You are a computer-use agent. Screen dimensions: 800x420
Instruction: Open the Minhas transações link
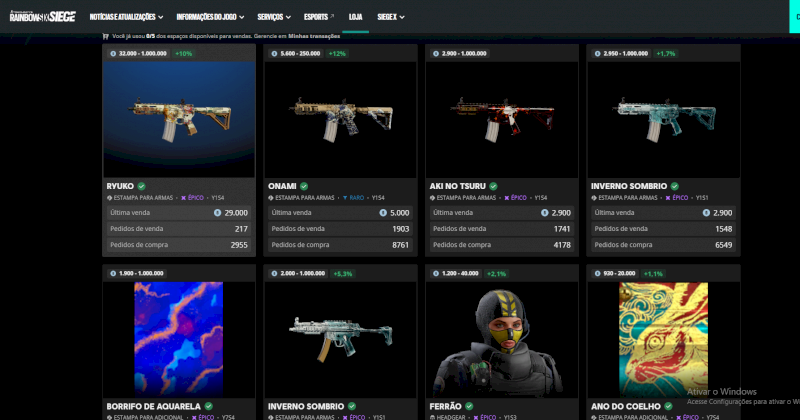tap(314, 36)
